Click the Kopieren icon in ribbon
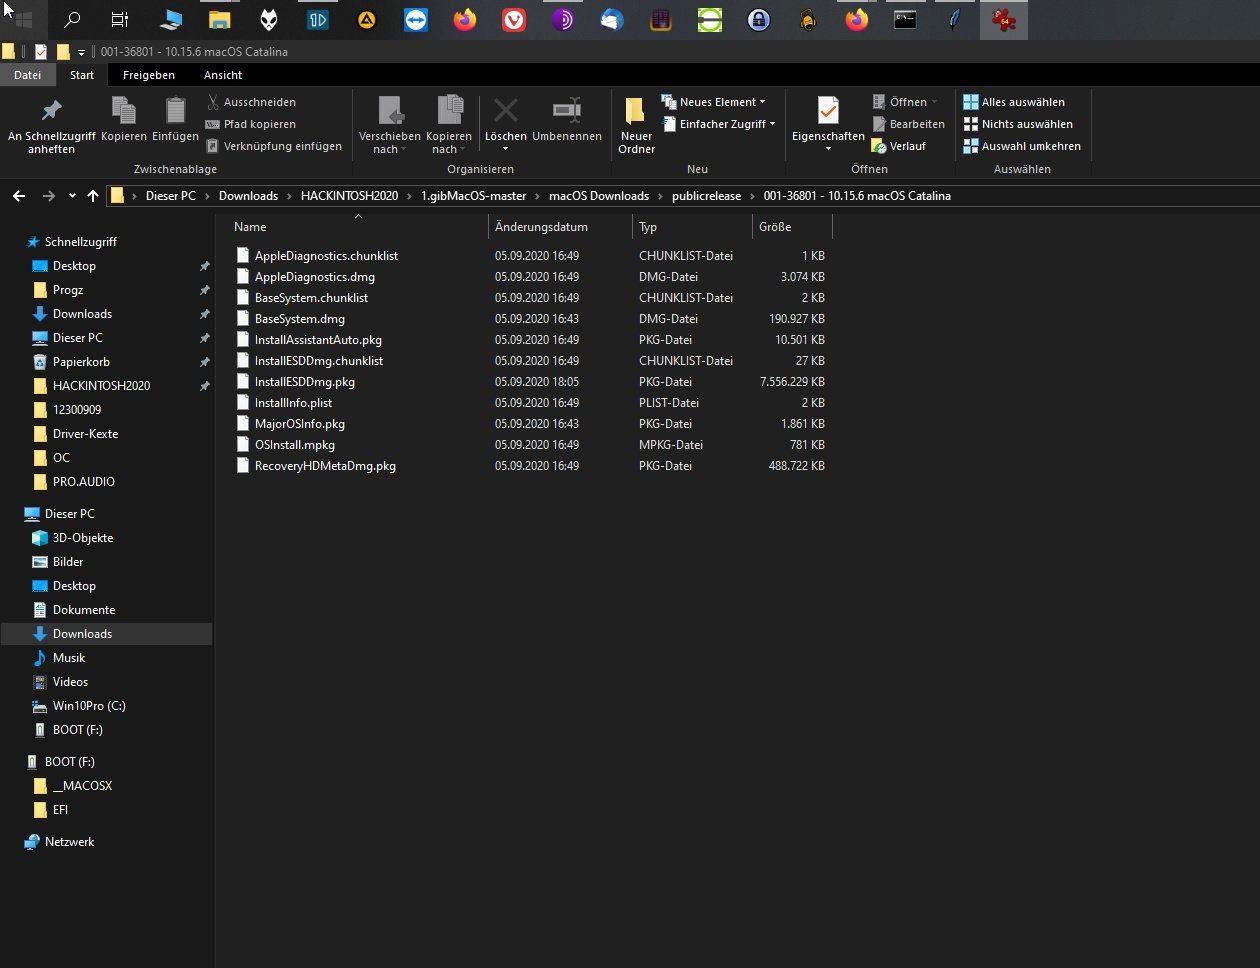 point(124,112)
